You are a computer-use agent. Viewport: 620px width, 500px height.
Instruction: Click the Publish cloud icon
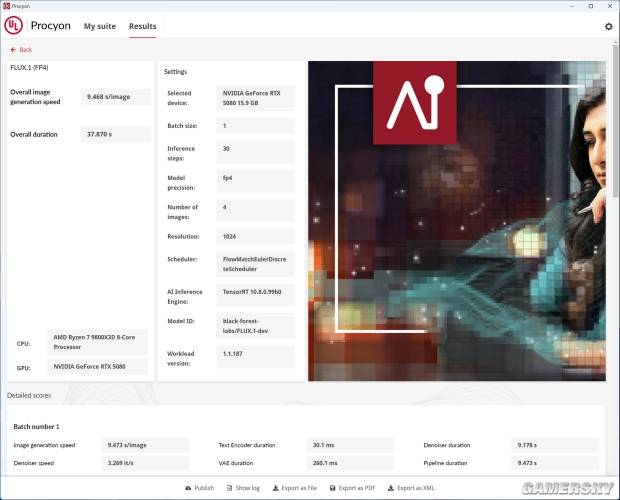pyautogui.click(x=188, y=488)
